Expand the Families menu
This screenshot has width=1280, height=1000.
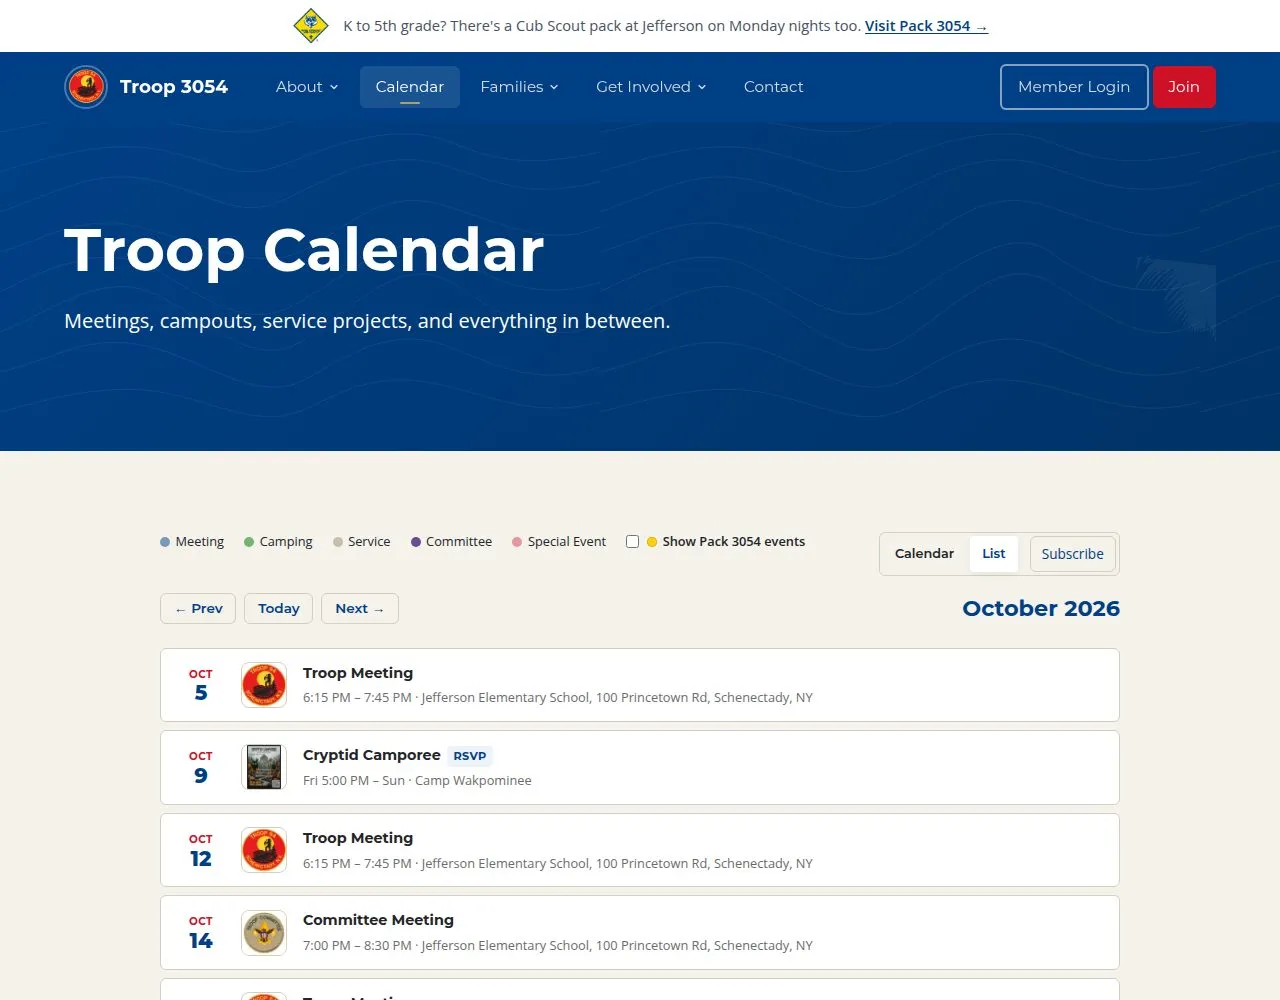coord(519,87)
